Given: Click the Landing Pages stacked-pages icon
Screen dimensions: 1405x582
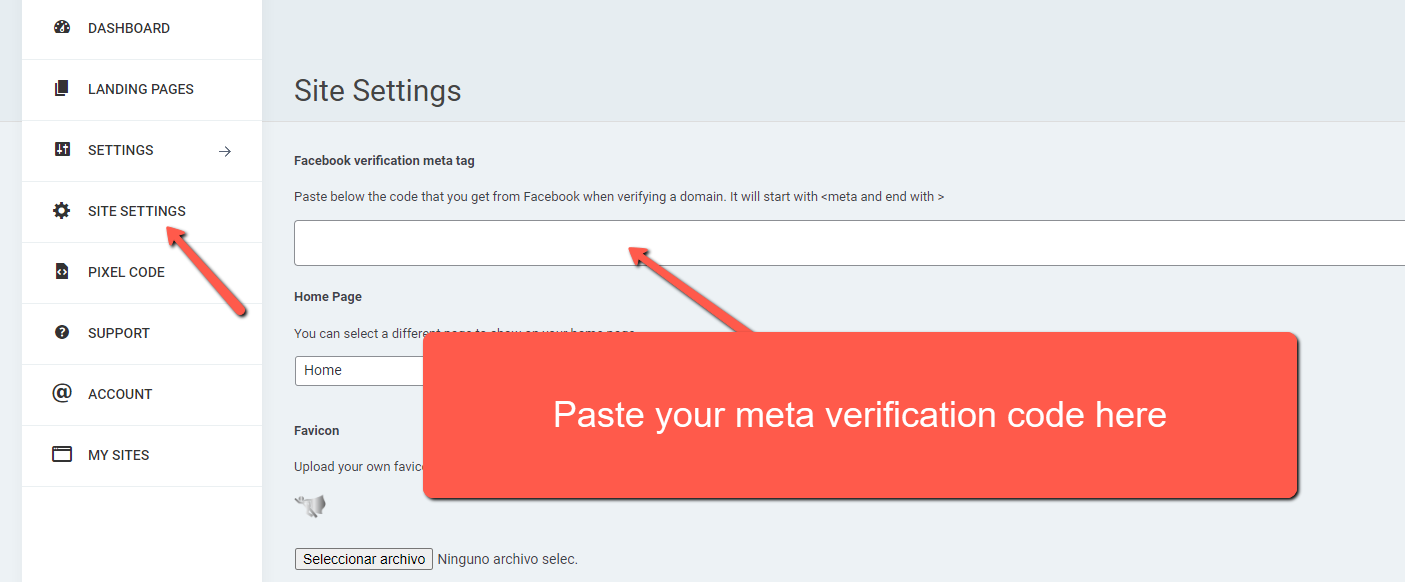Looking at the screenshot, I should pos(62,89).
